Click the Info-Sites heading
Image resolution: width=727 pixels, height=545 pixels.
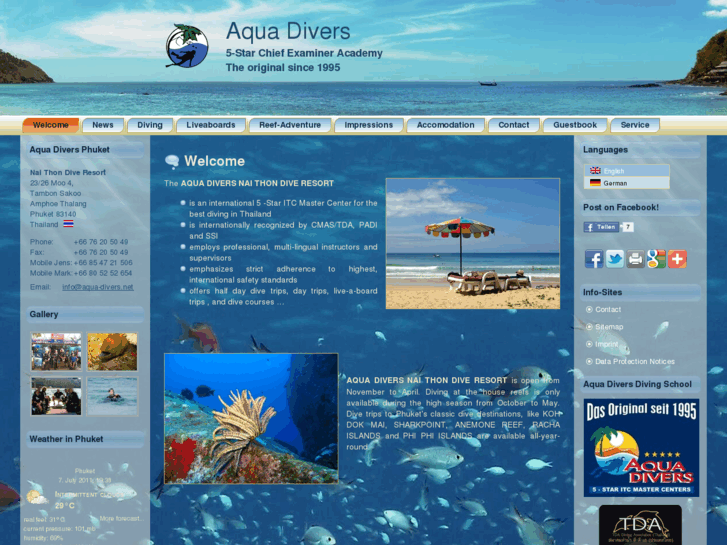click(x=602, y=292)
